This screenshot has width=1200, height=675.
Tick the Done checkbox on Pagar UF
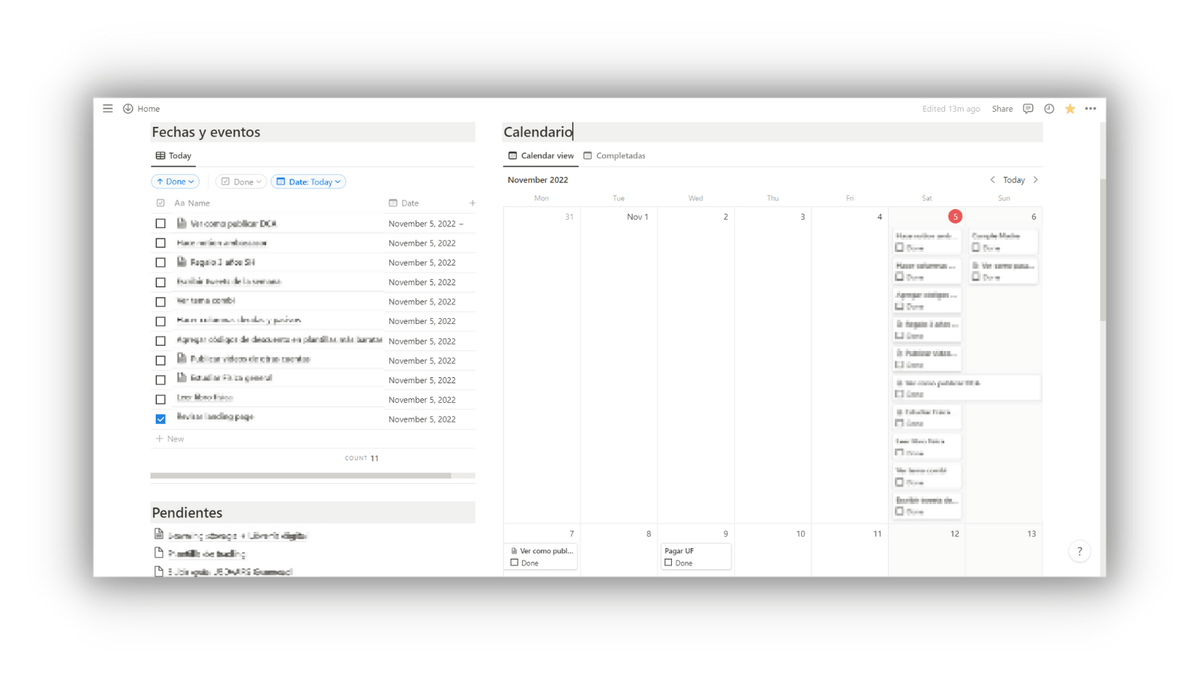[668, 563]
